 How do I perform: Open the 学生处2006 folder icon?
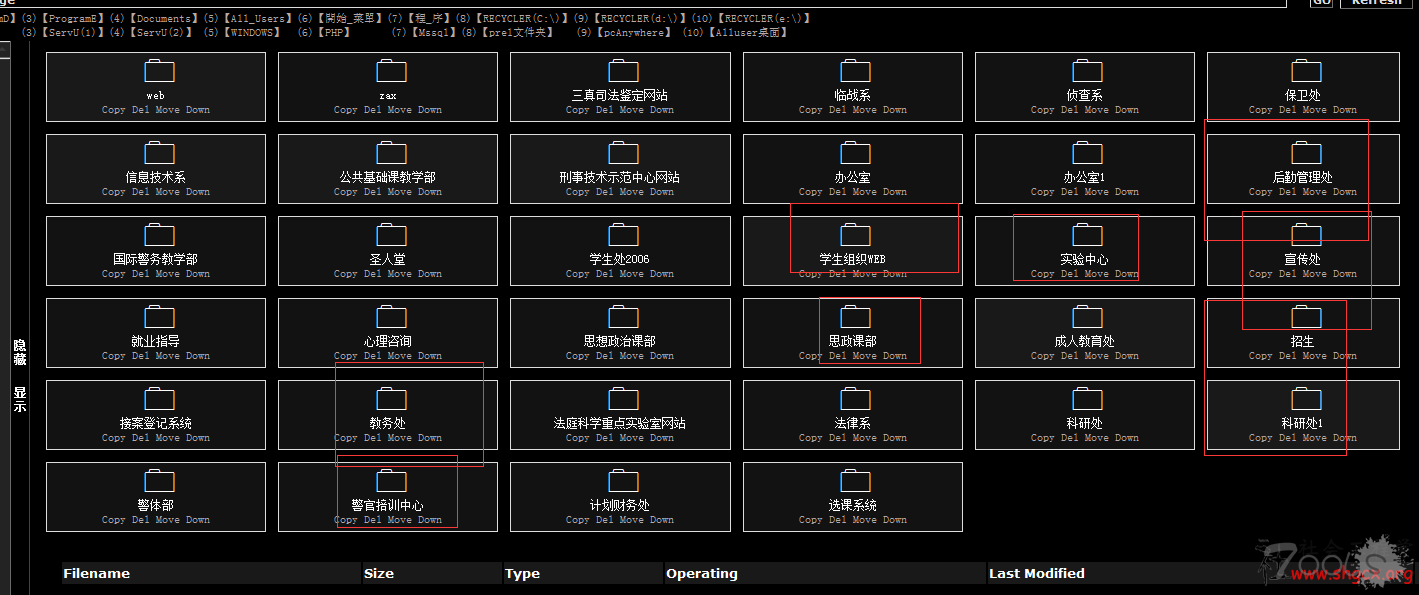point(623,235)
